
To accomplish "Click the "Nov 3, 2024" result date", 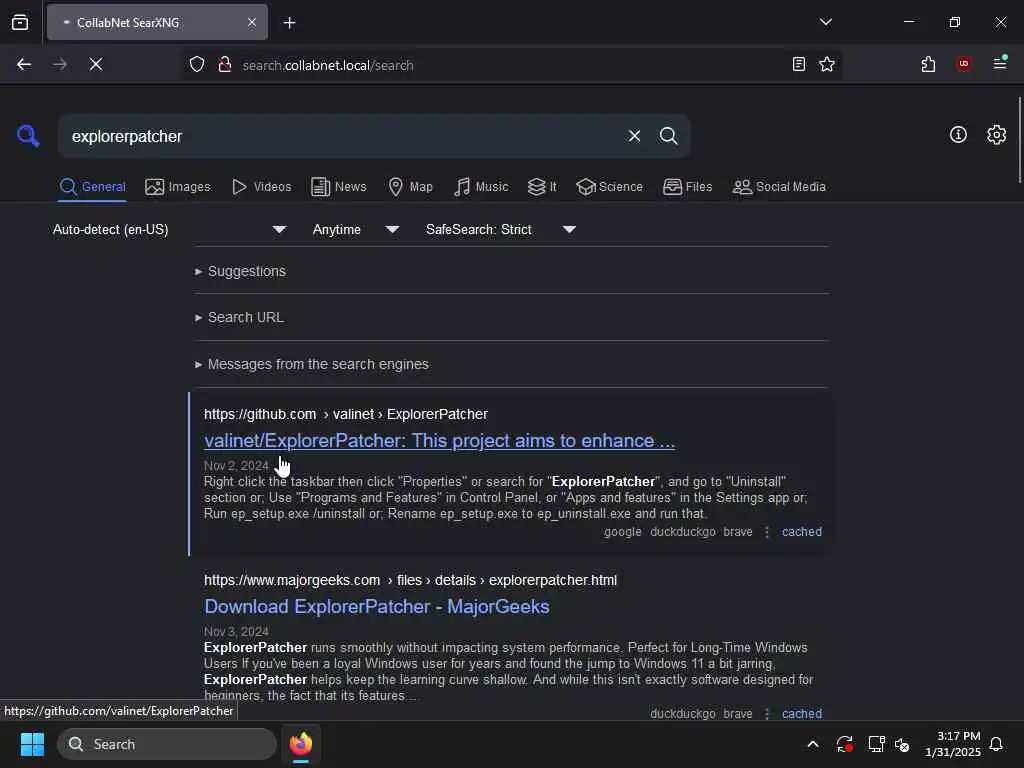I will (x=236, y=632).
